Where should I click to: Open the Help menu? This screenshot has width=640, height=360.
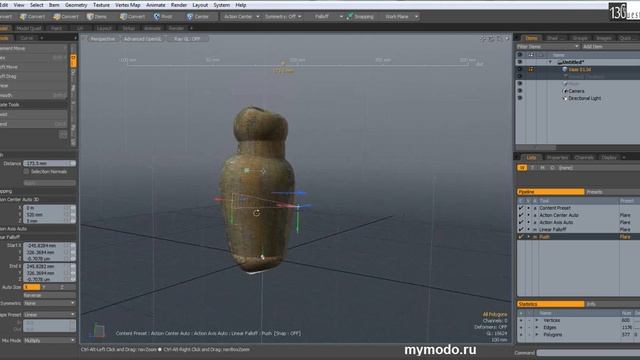(x=241, y=5)
